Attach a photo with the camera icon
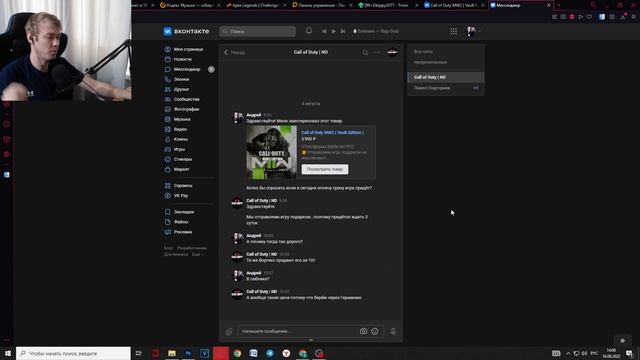640x360 pixels. pyautogui.click(x=363, y=331)
